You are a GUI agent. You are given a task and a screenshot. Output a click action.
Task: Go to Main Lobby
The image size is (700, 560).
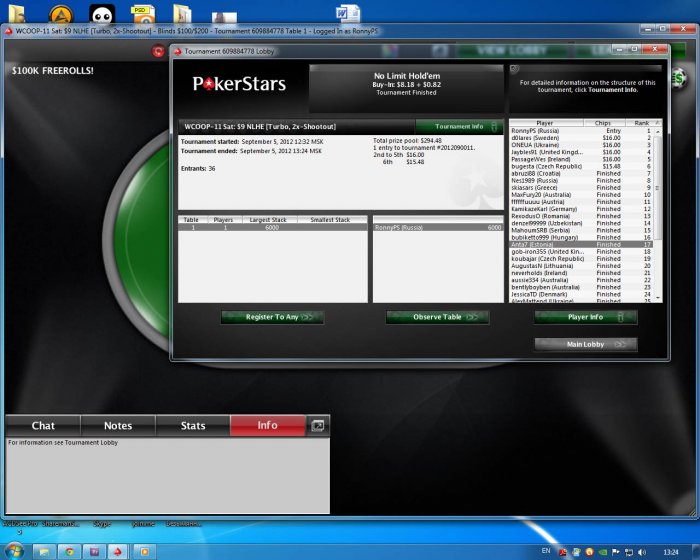tap(586, 344)
